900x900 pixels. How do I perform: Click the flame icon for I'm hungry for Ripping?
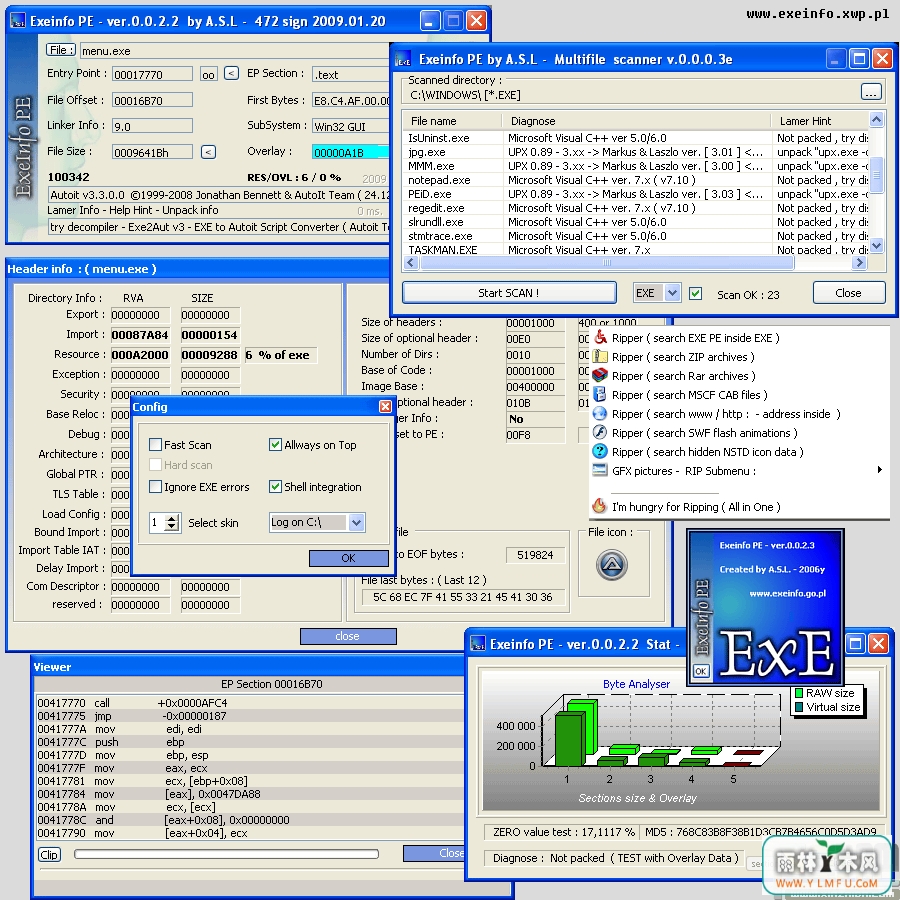pyautogui.click(x=600, y=506)
